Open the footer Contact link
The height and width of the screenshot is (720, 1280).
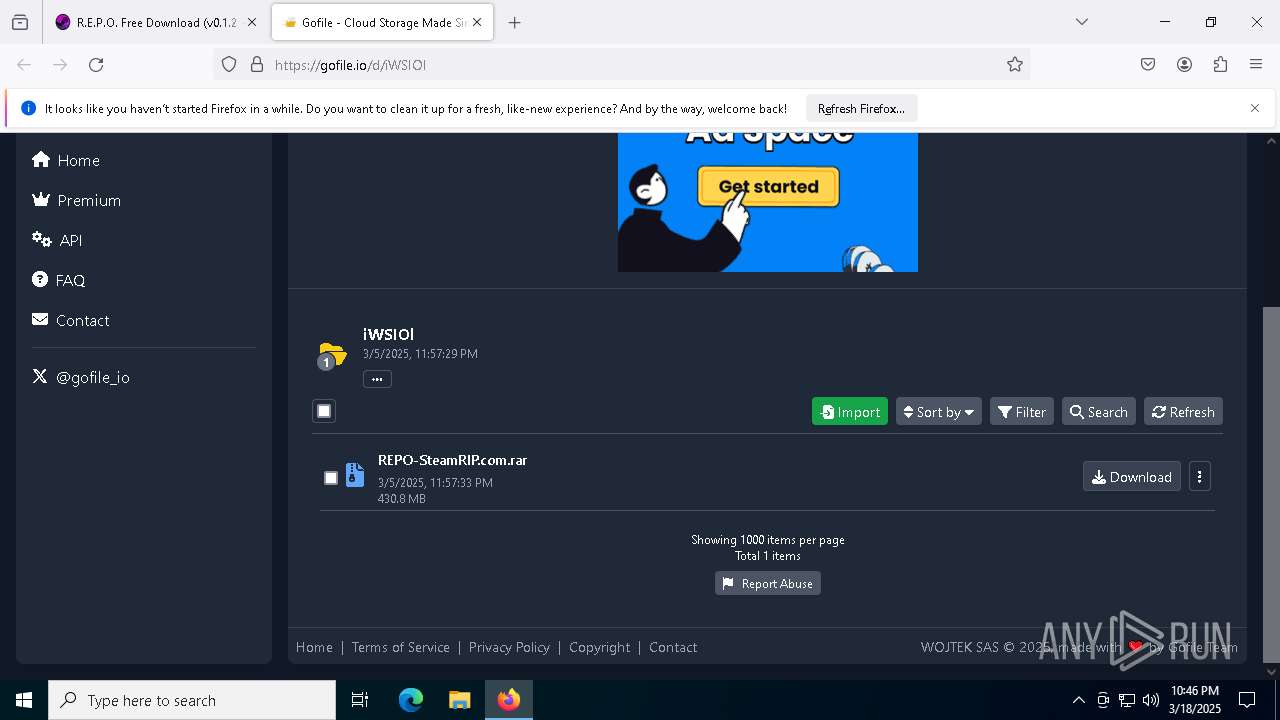click(x=673, y=647)
